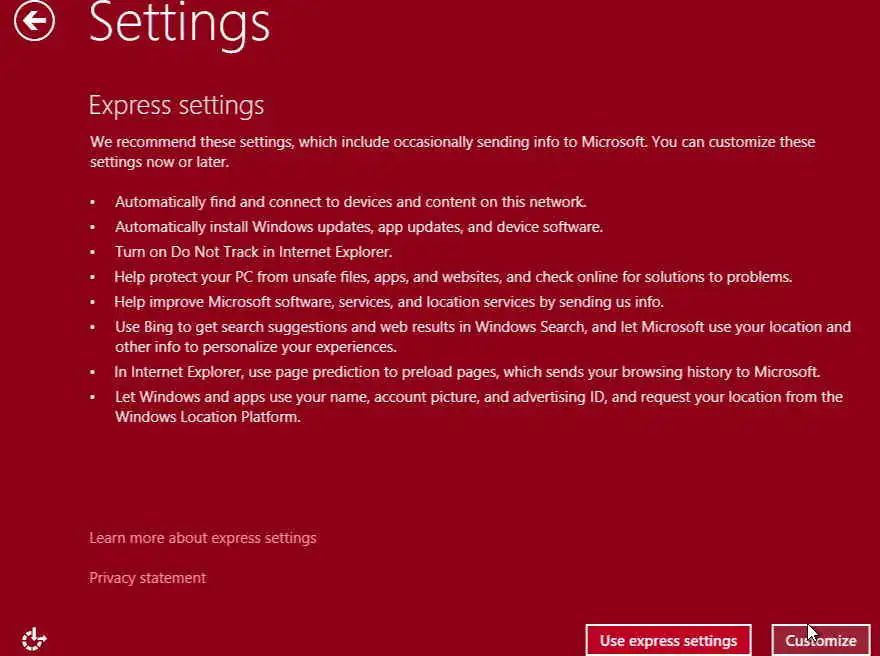880x656 pixels.
Task: Click the 'We recommend these settings' paragraph
Action: pyautogui.click(x=452, y=151)
